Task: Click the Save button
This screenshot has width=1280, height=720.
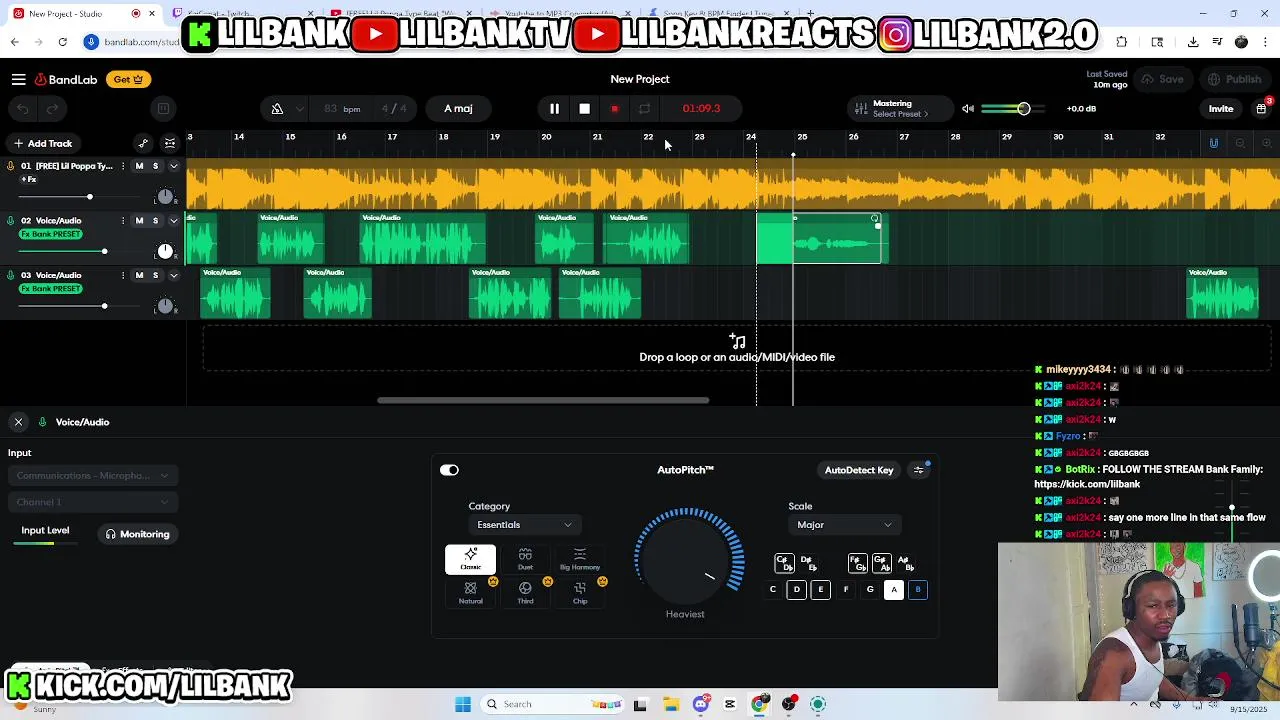Action: click(x=1162, y=79)
